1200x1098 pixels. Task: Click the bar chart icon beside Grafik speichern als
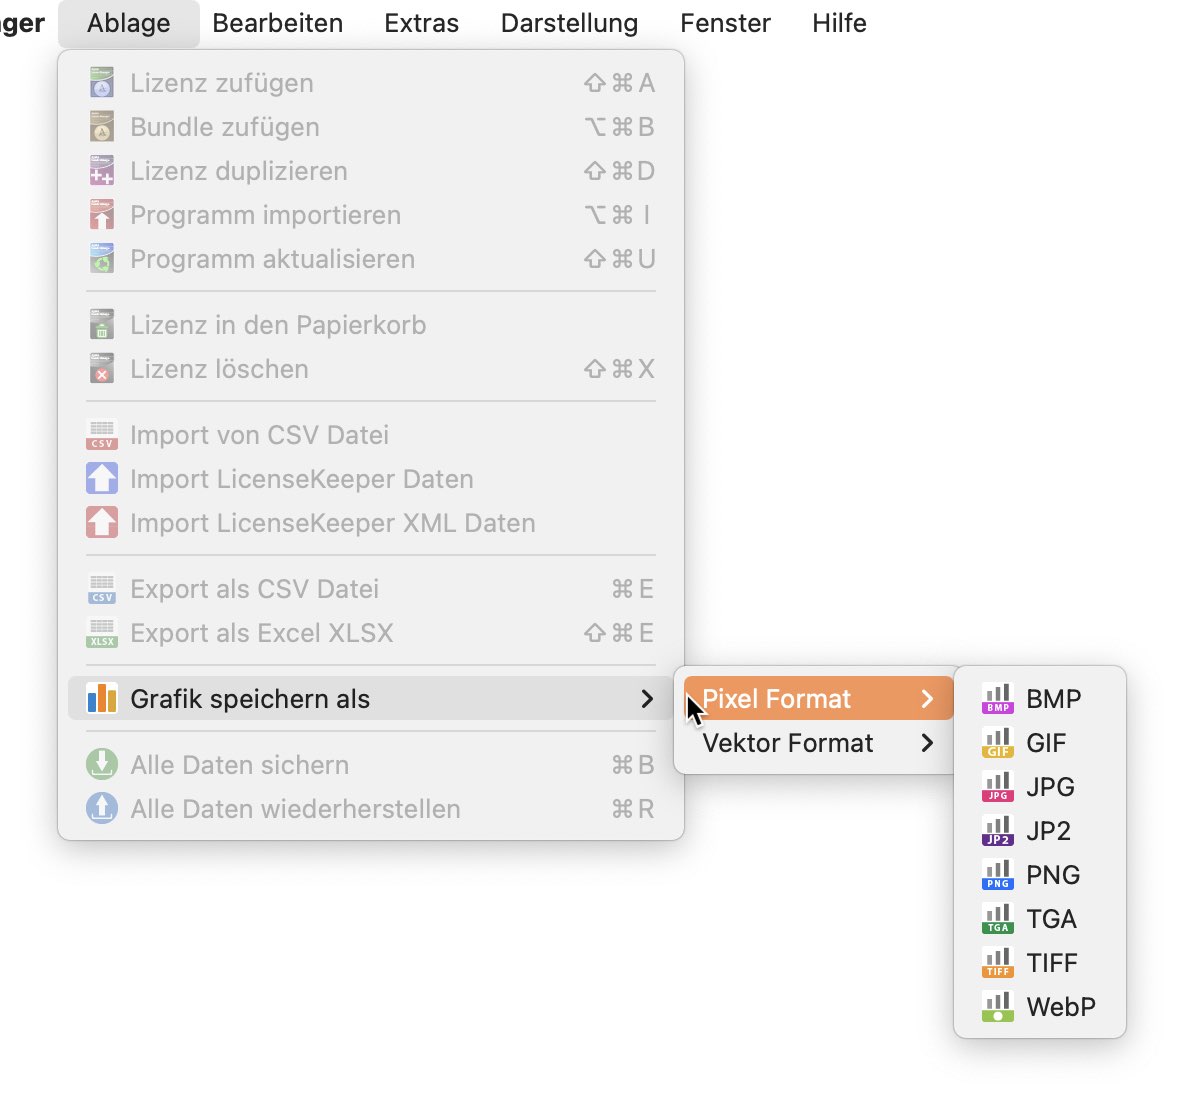point(102,699)
